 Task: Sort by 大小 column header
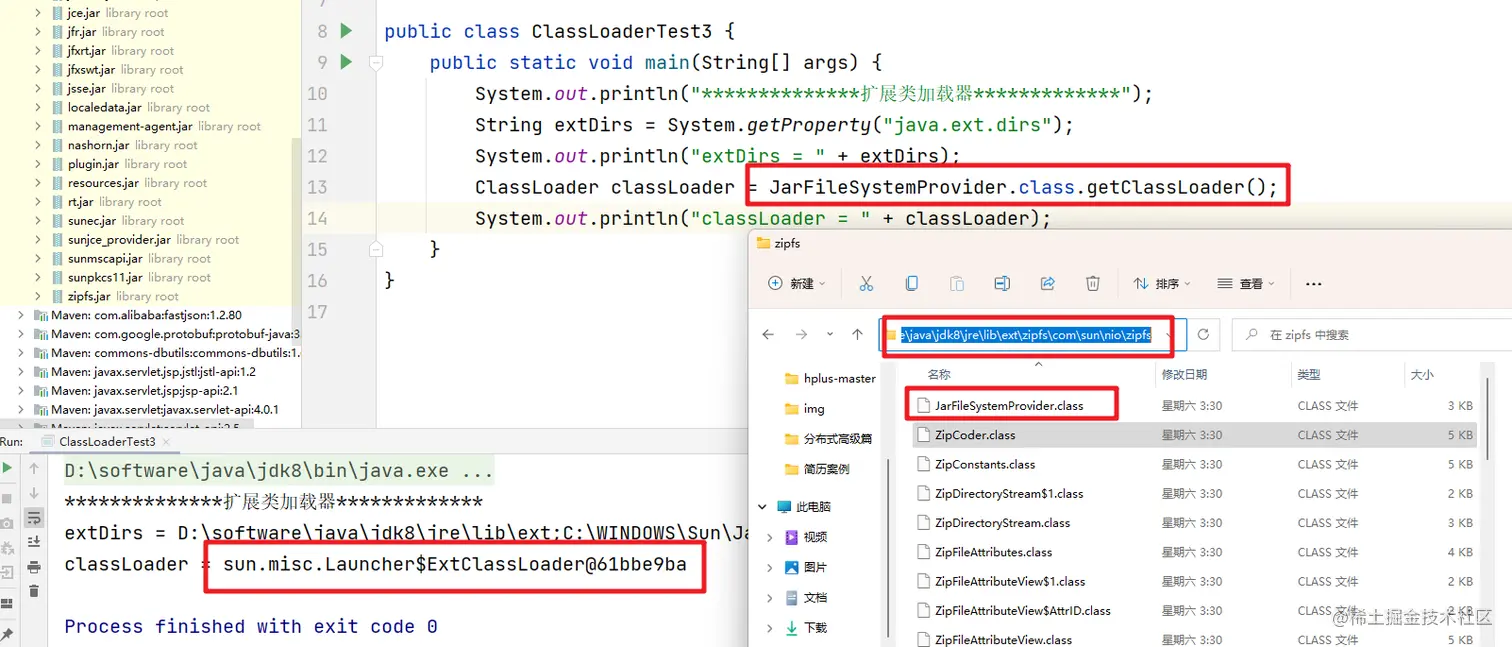tap(1421, 375)
